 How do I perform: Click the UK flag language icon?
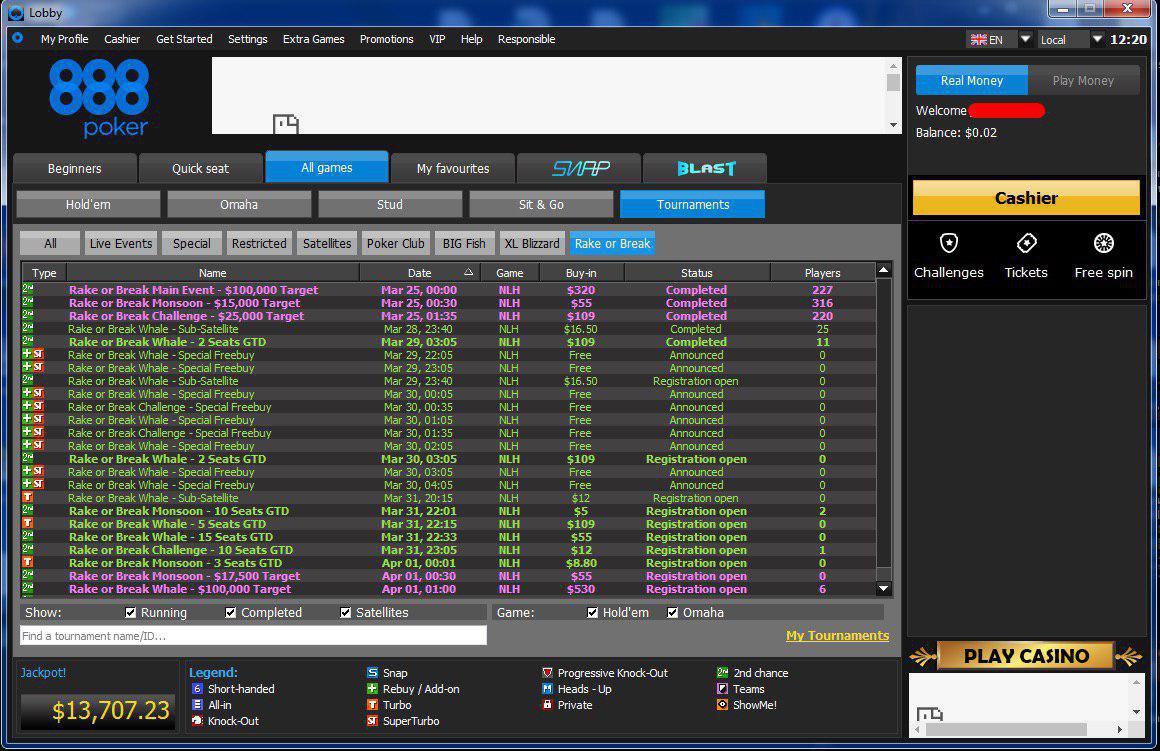click(x=978, y=40)
